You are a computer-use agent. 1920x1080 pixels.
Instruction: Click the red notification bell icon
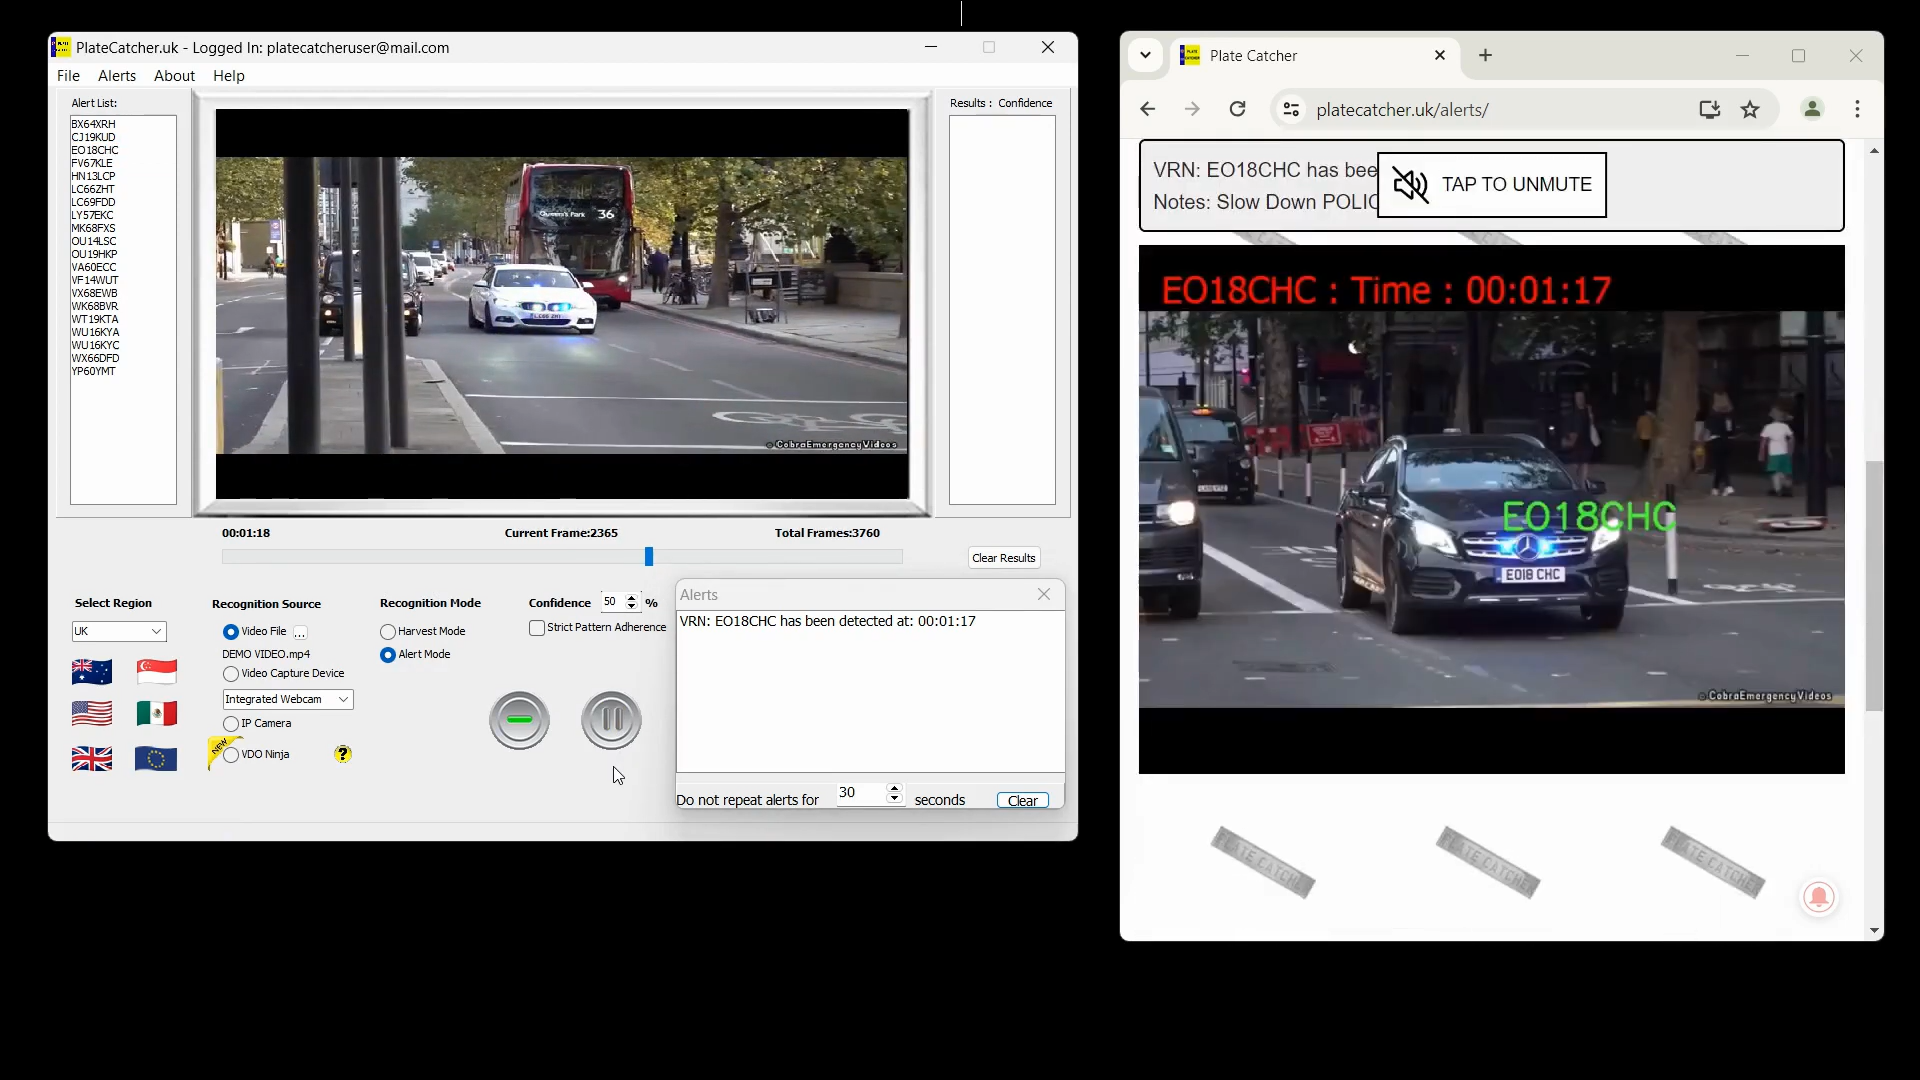coord(1819,897)
